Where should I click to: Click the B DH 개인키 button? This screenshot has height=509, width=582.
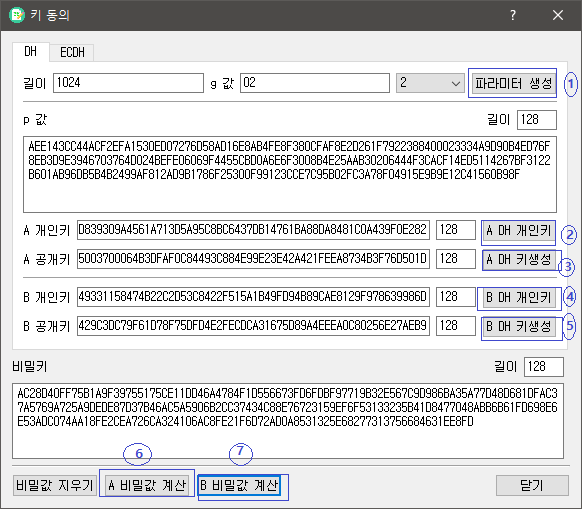519,298
